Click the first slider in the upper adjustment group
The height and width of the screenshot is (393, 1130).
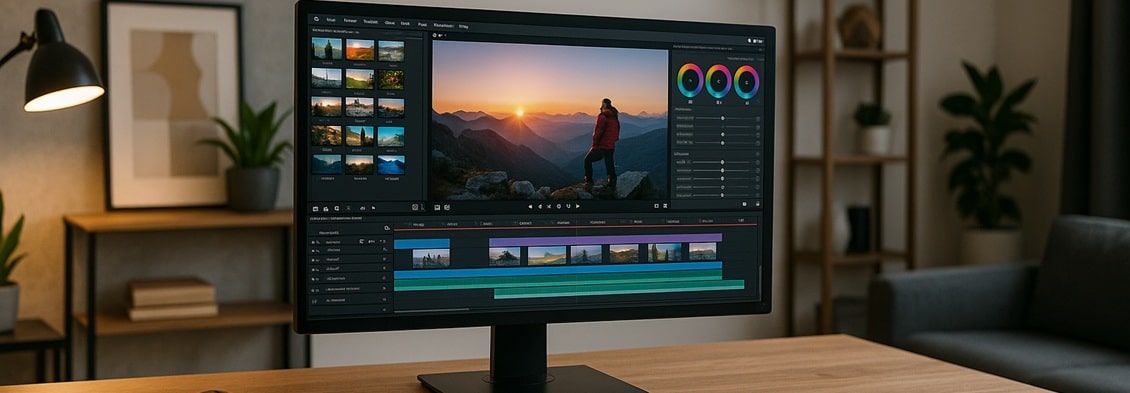[x=723, y=118]
